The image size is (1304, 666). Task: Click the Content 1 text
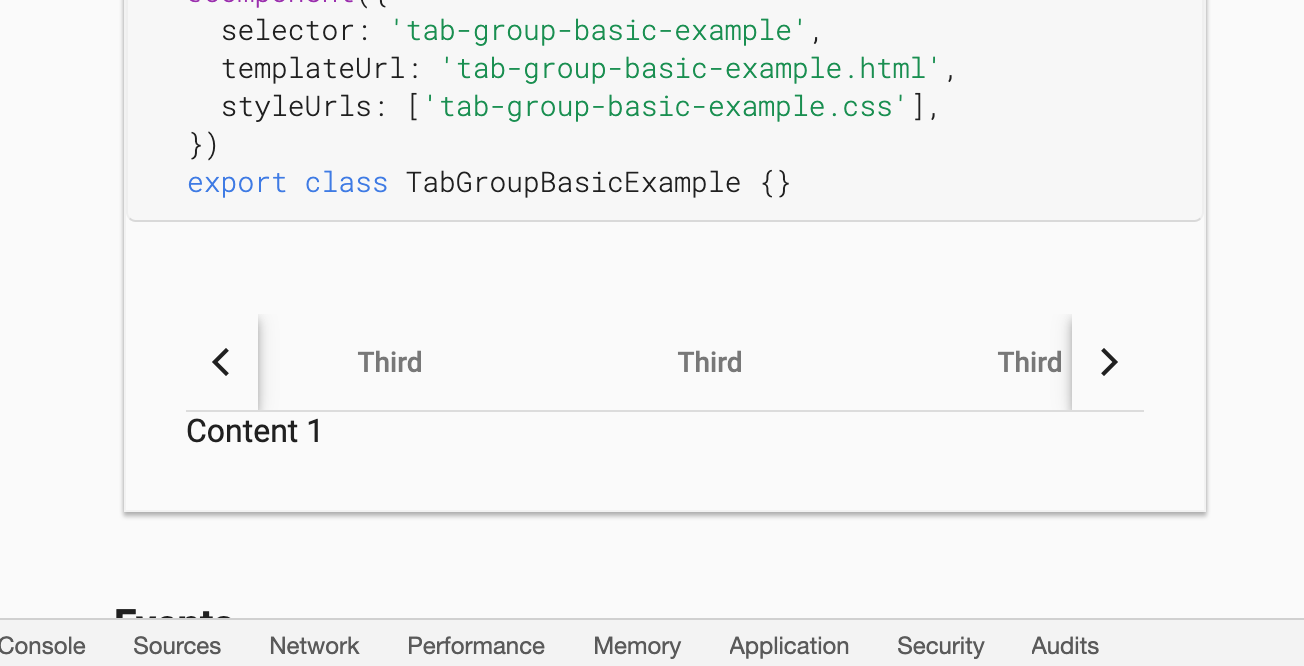[x=253, y=430]
